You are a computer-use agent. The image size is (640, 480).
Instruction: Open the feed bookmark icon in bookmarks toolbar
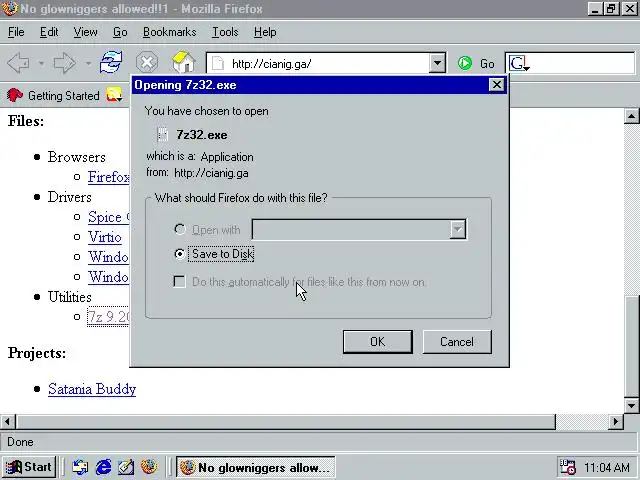(114, 95)
